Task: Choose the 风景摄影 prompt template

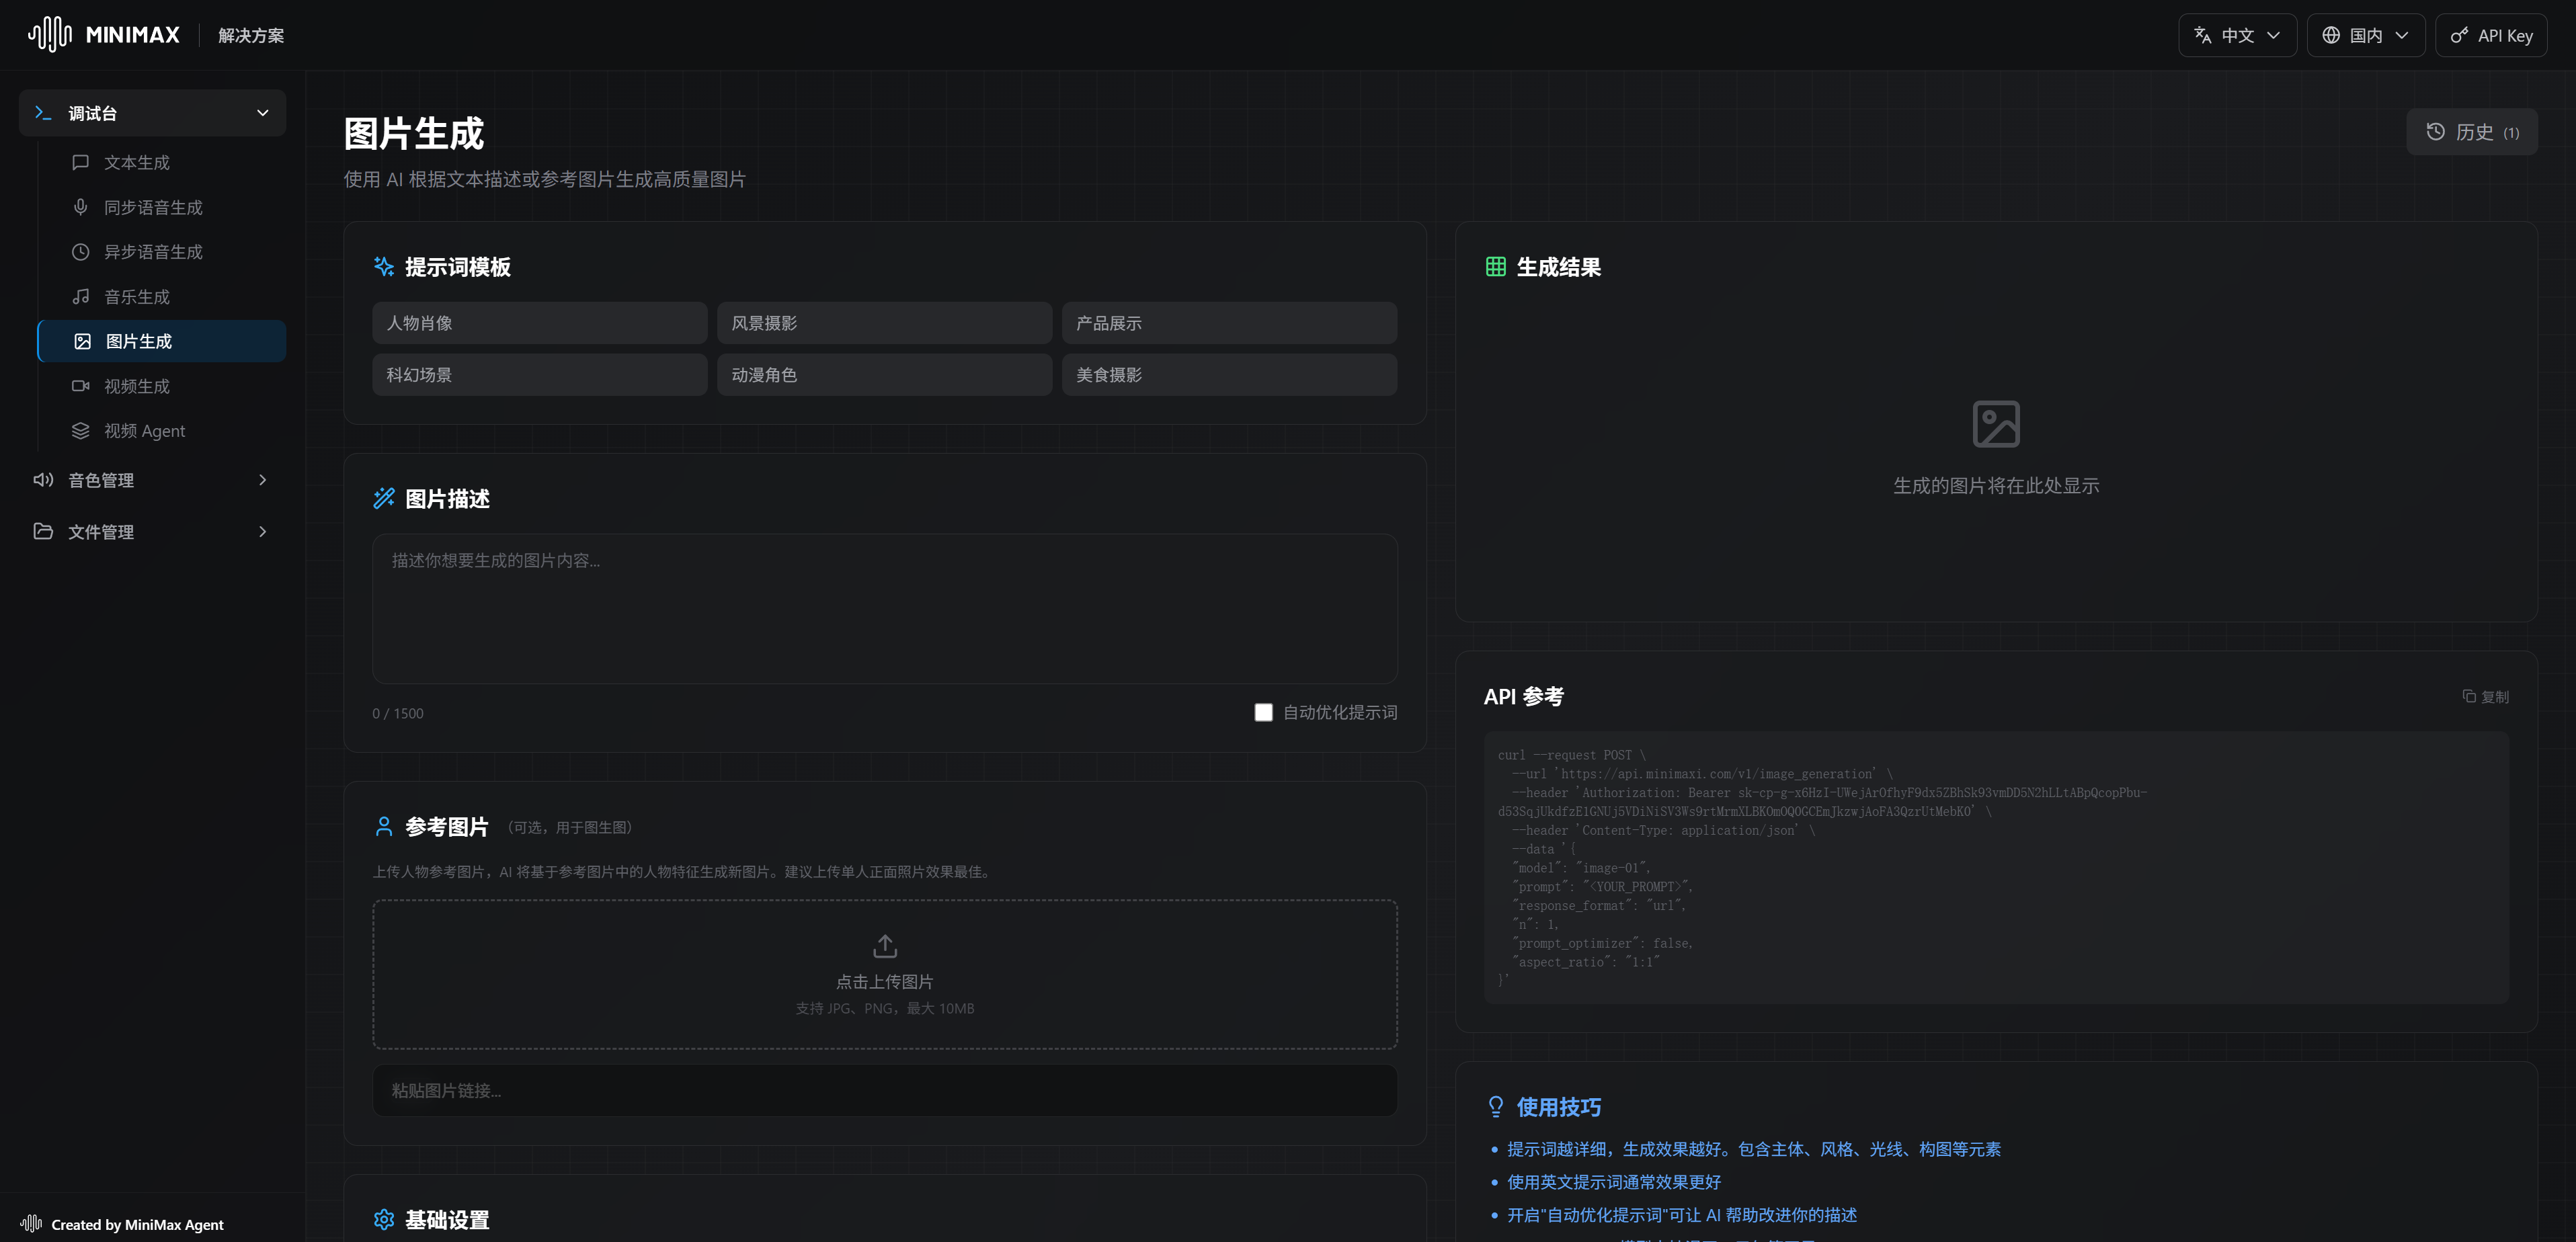Action: (884, 323)
